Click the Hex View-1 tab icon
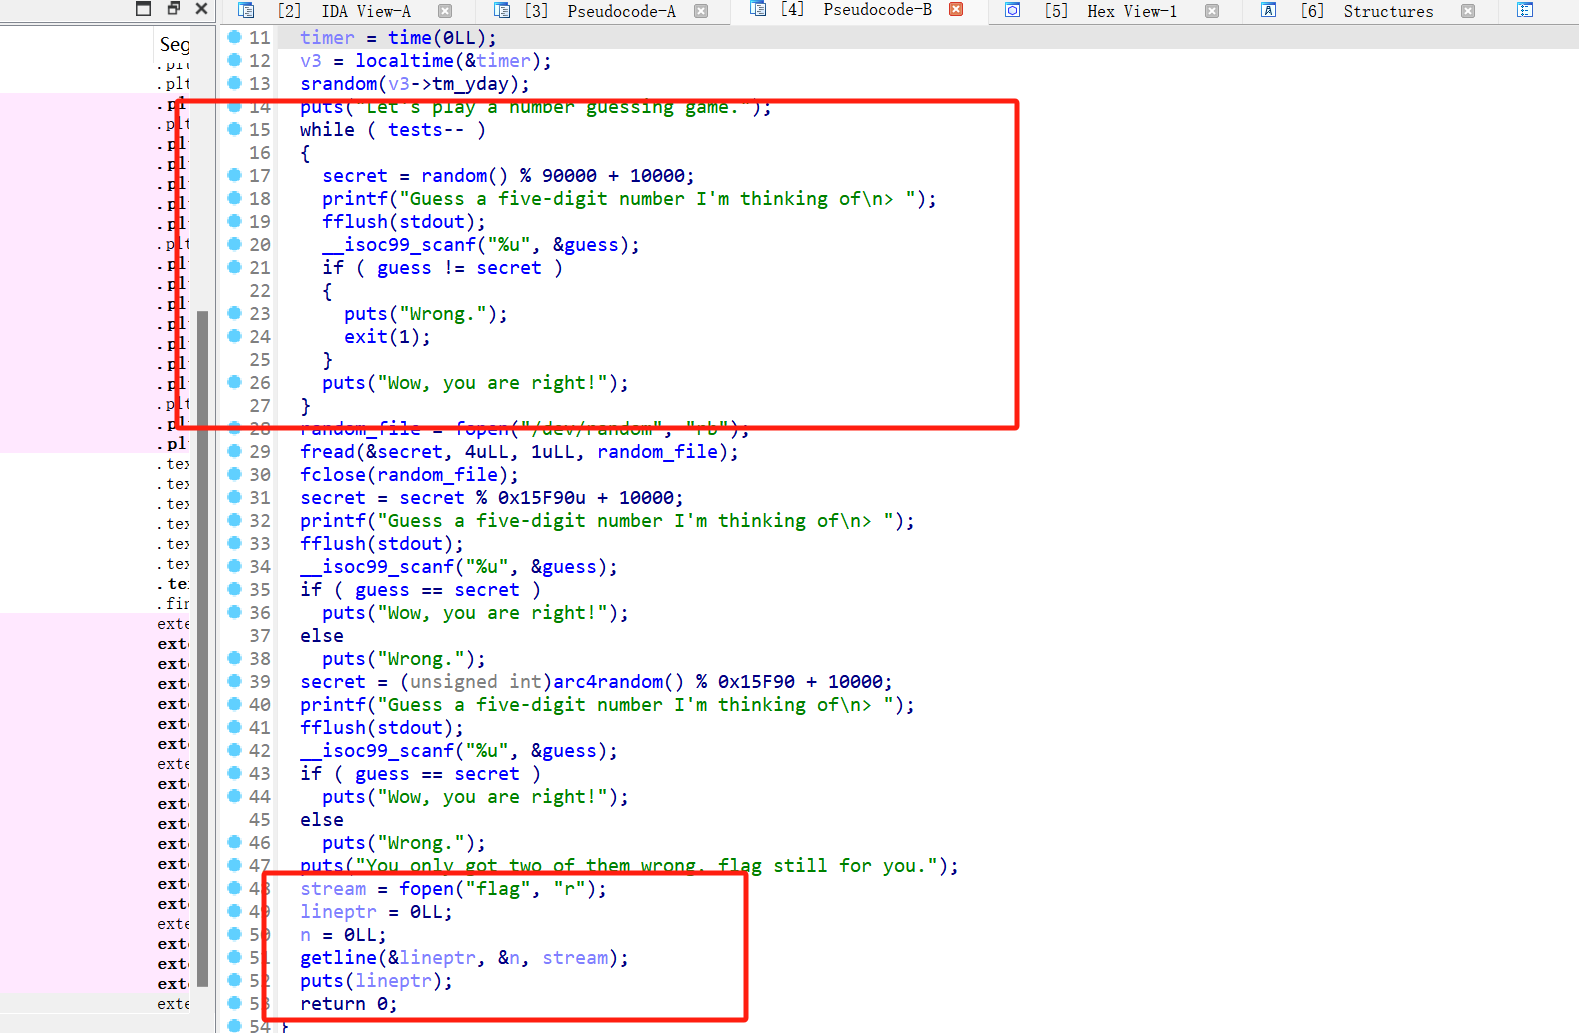Image resolution: width=1579 pixels, height=1033 pixels. 1013,11
